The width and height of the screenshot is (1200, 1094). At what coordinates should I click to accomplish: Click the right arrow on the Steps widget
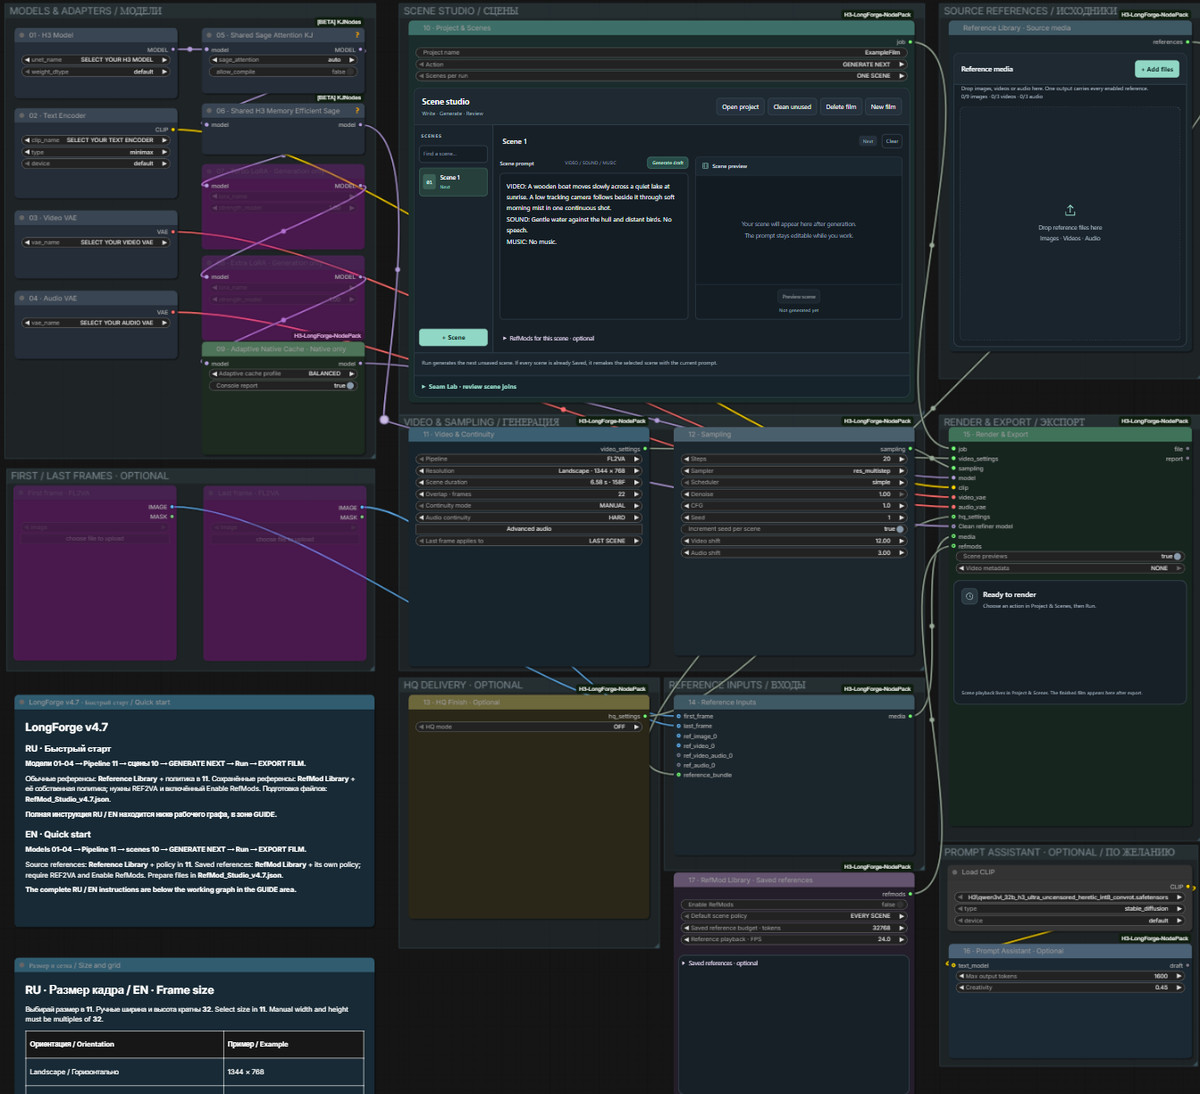(x=901, y=459)
